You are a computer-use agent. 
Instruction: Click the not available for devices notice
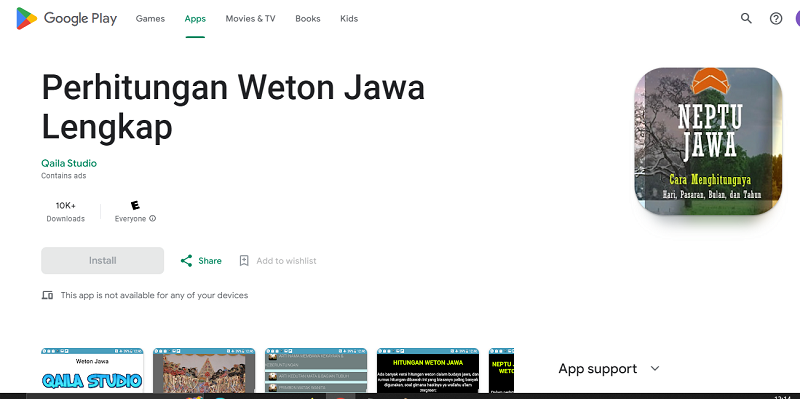[154, 295]
